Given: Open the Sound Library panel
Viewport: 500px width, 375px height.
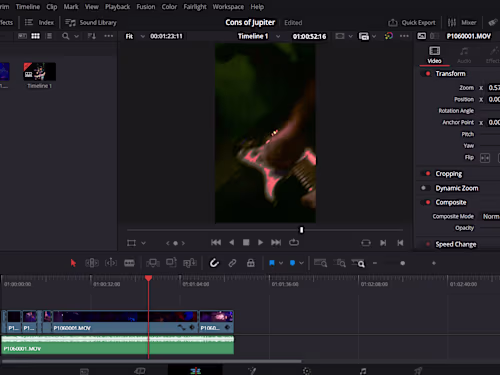Looking at the screenshot, I should click(91, 22).
